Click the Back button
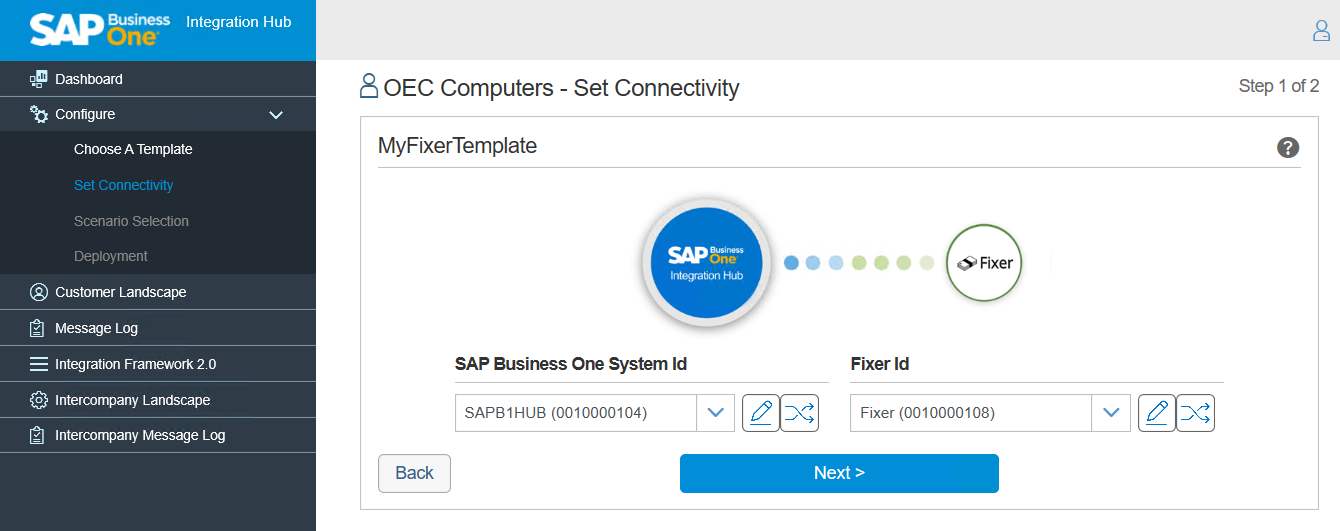 pyautogui.click(x=414, y=473)
